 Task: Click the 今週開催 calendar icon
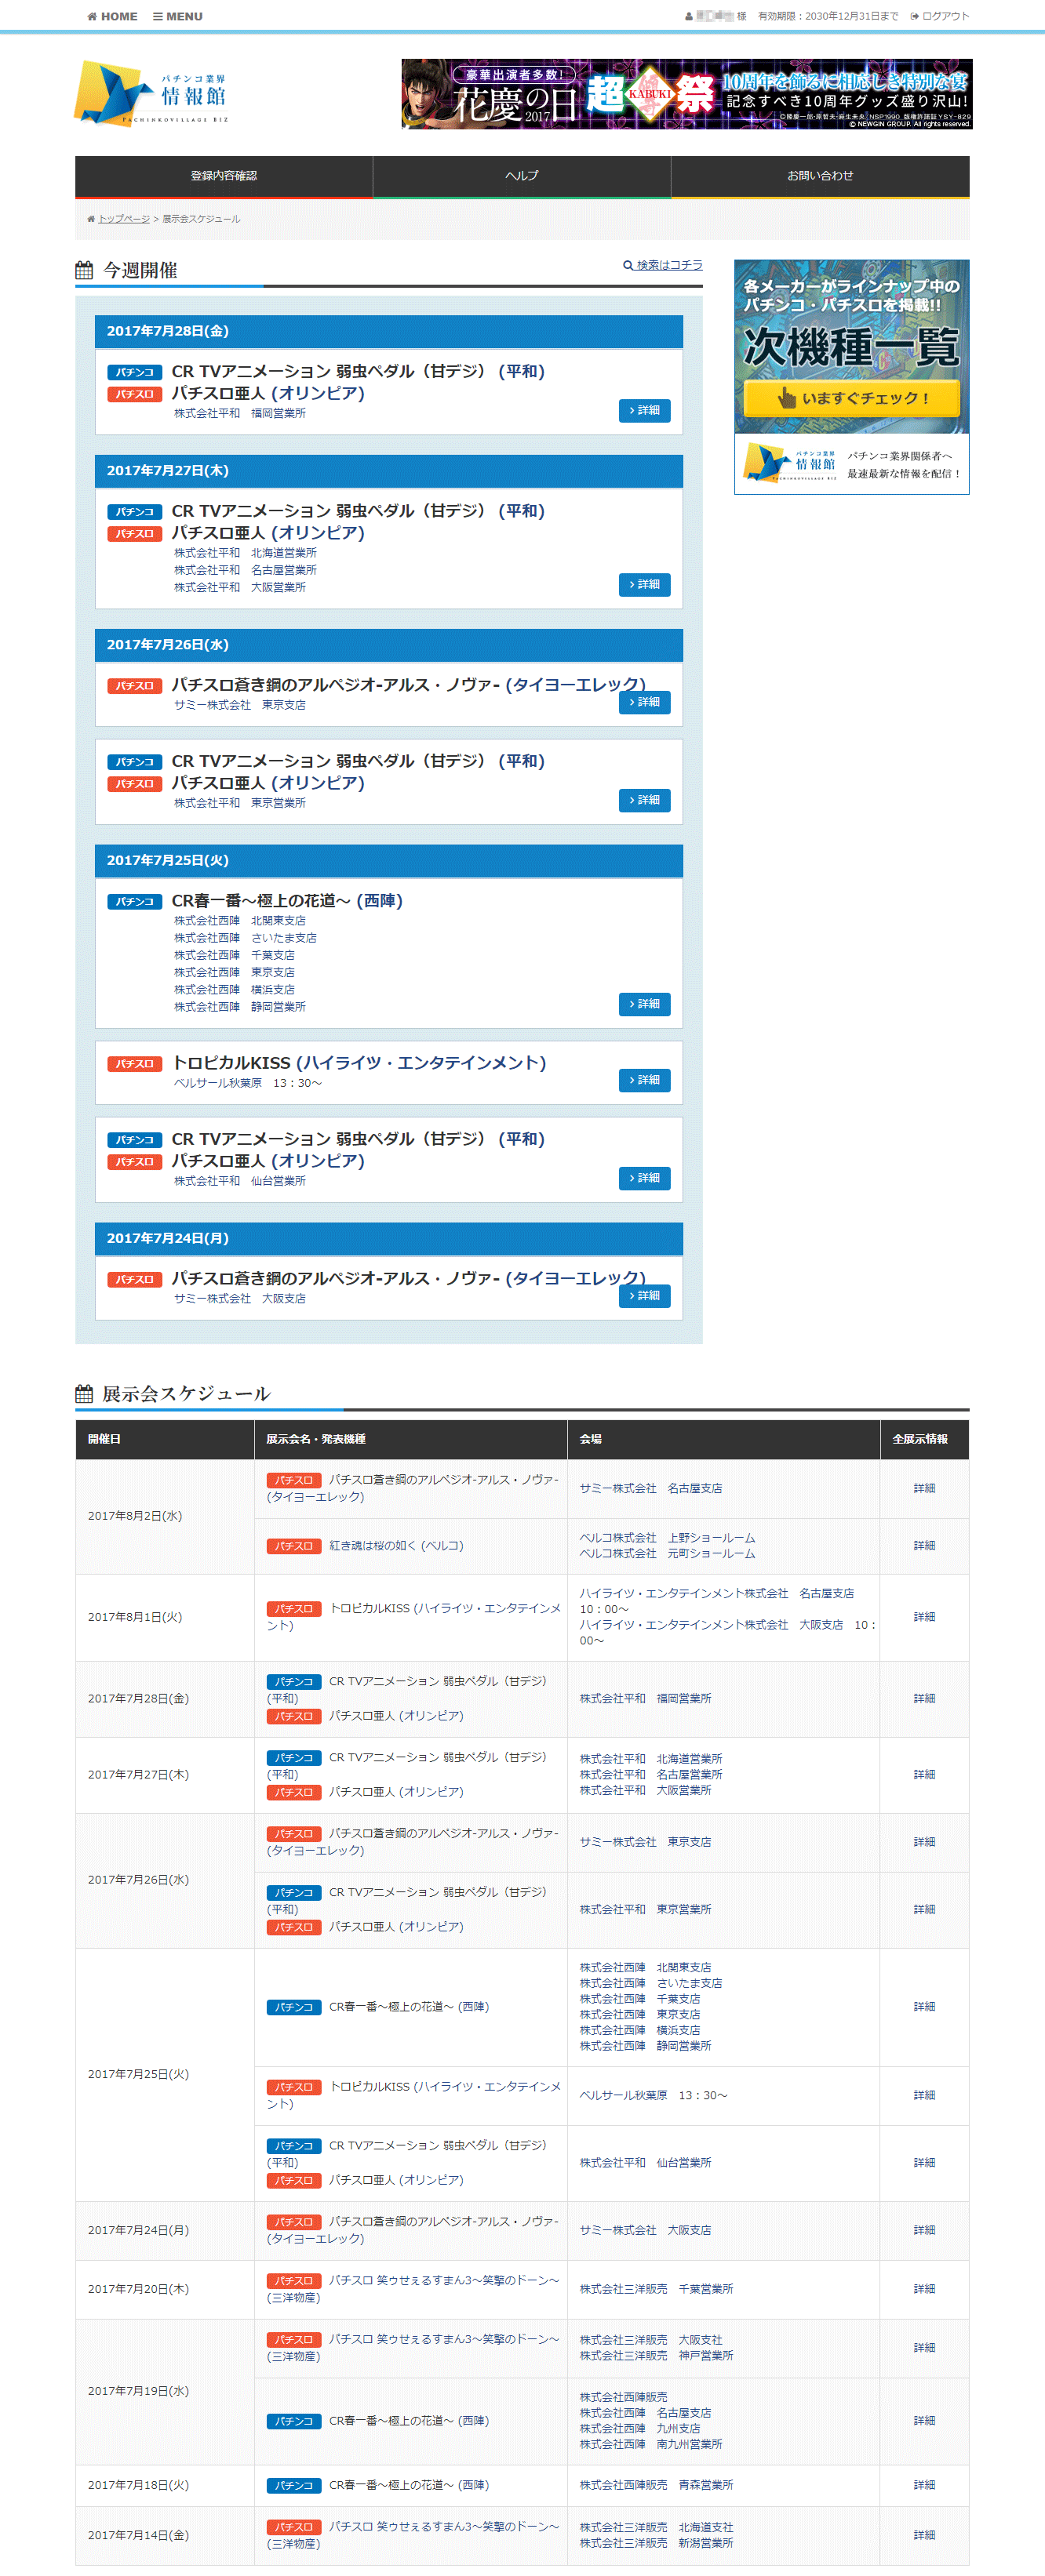[84, 270]
